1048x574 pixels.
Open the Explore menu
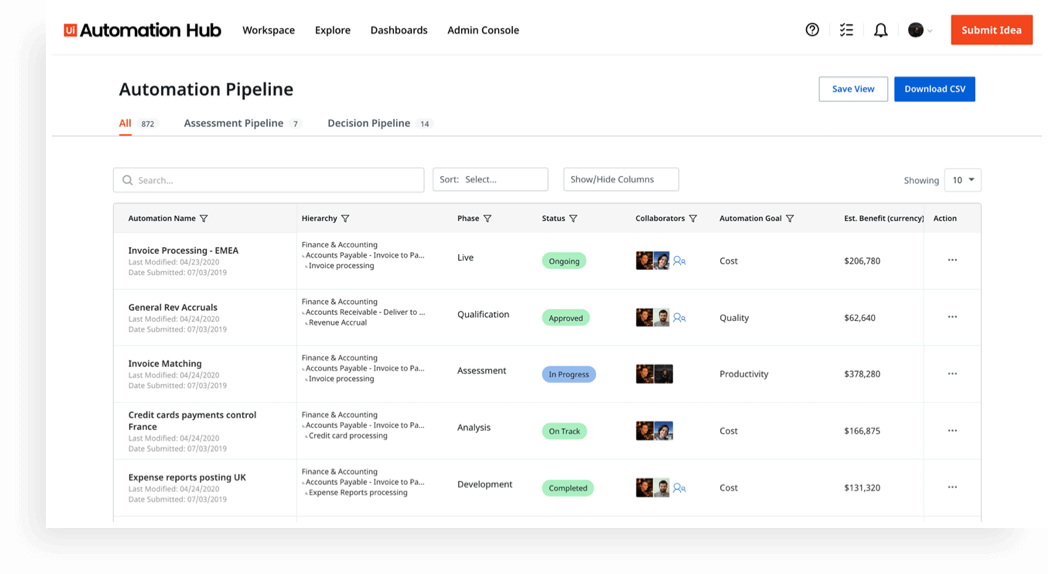[x=333, y=30]
